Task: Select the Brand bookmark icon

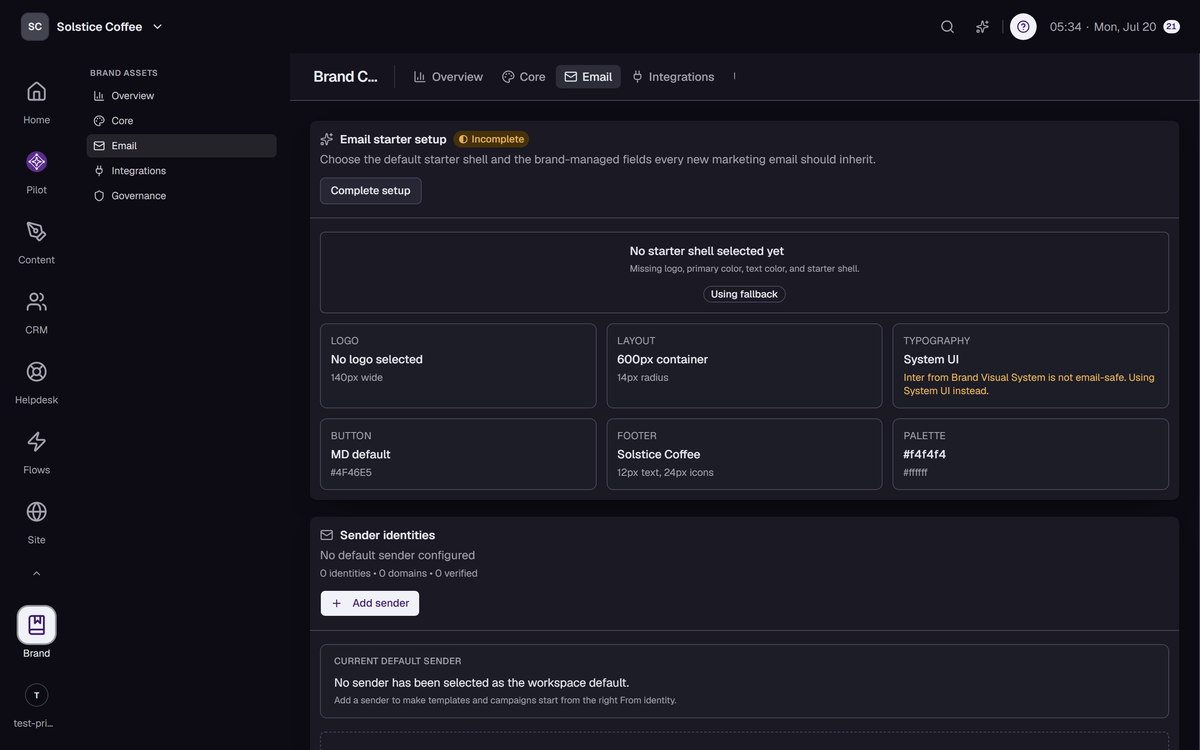Action: tap(37, 625)
